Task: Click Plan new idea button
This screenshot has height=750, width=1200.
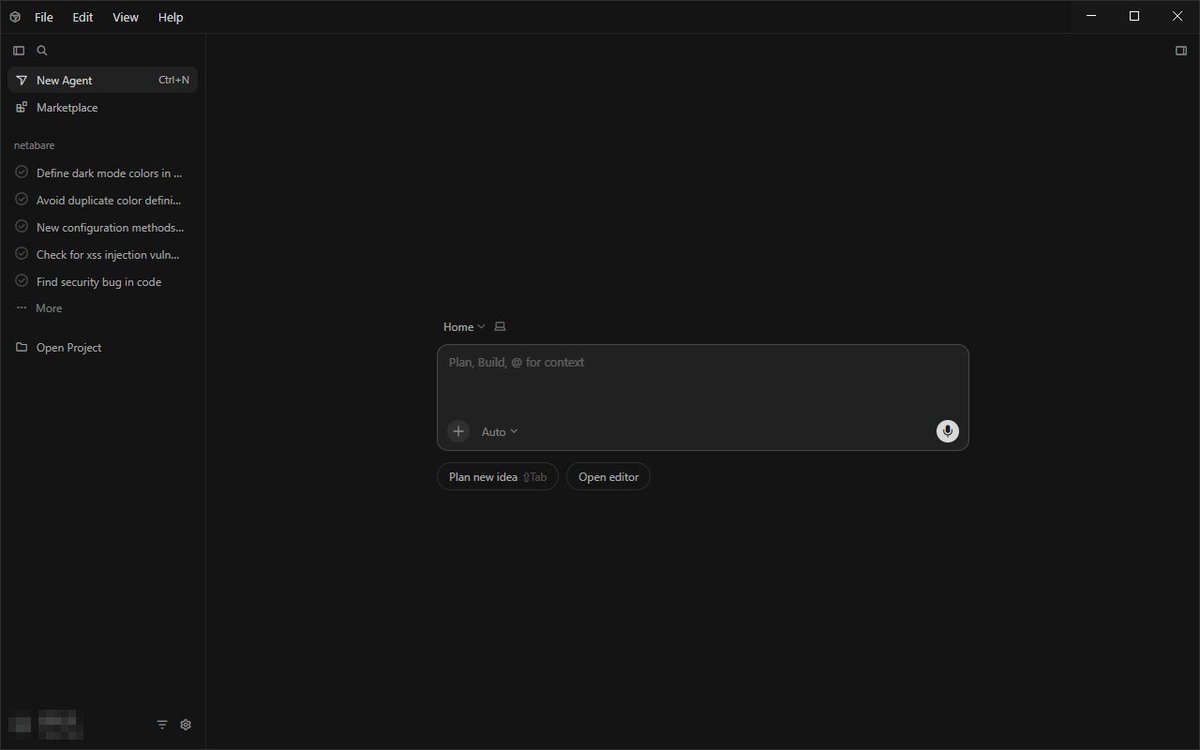Action: (498, 477)
